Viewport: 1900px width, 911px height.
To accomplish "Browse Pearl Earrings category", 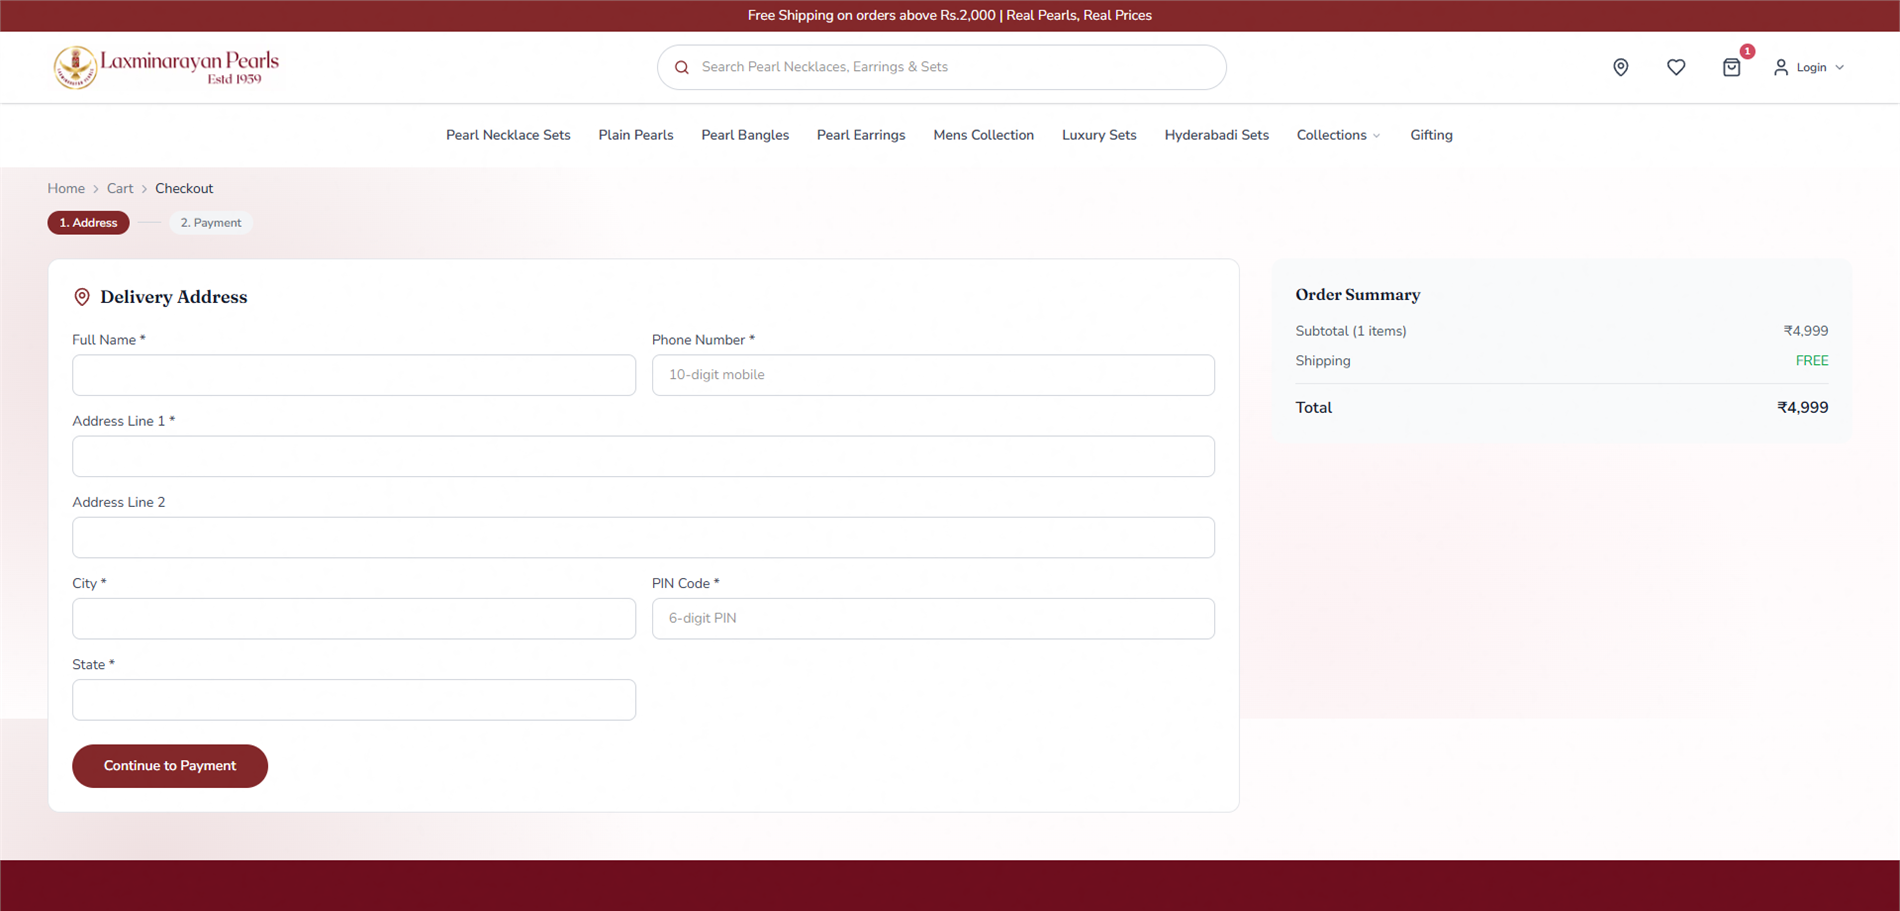I will point(861,135).
